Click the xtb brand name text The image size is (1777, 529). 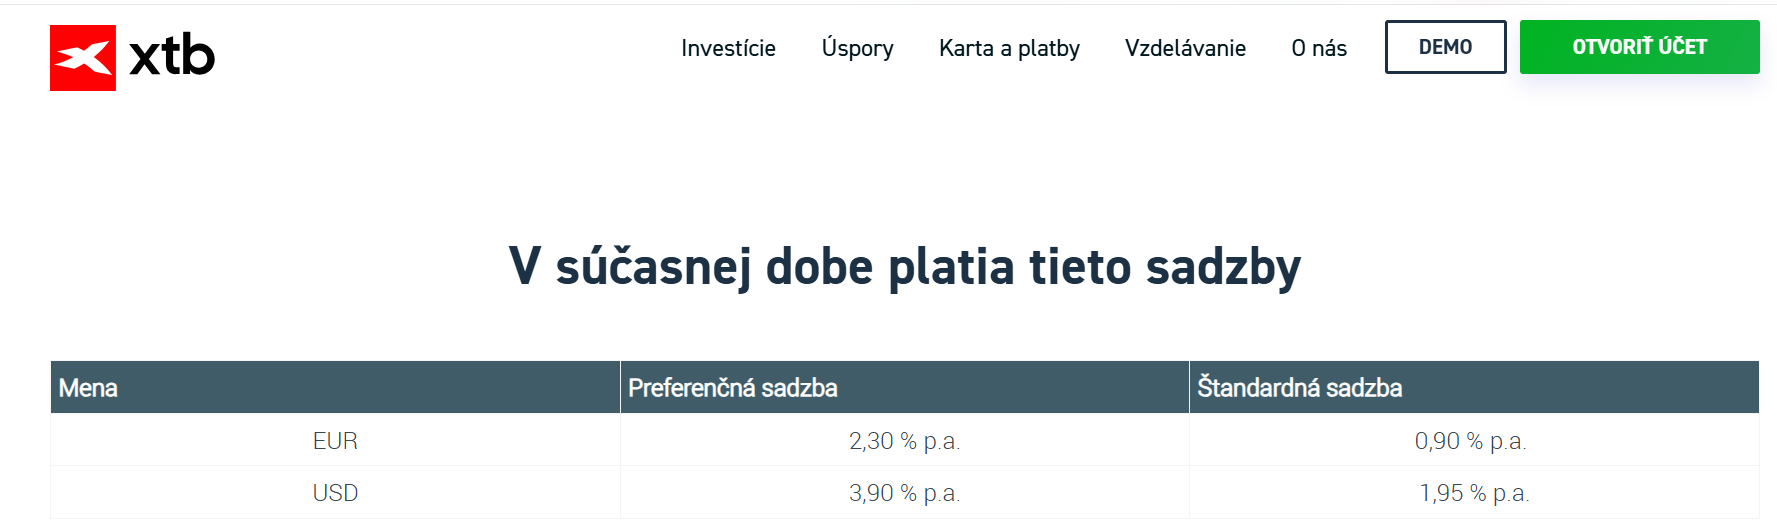pos(172,56)
